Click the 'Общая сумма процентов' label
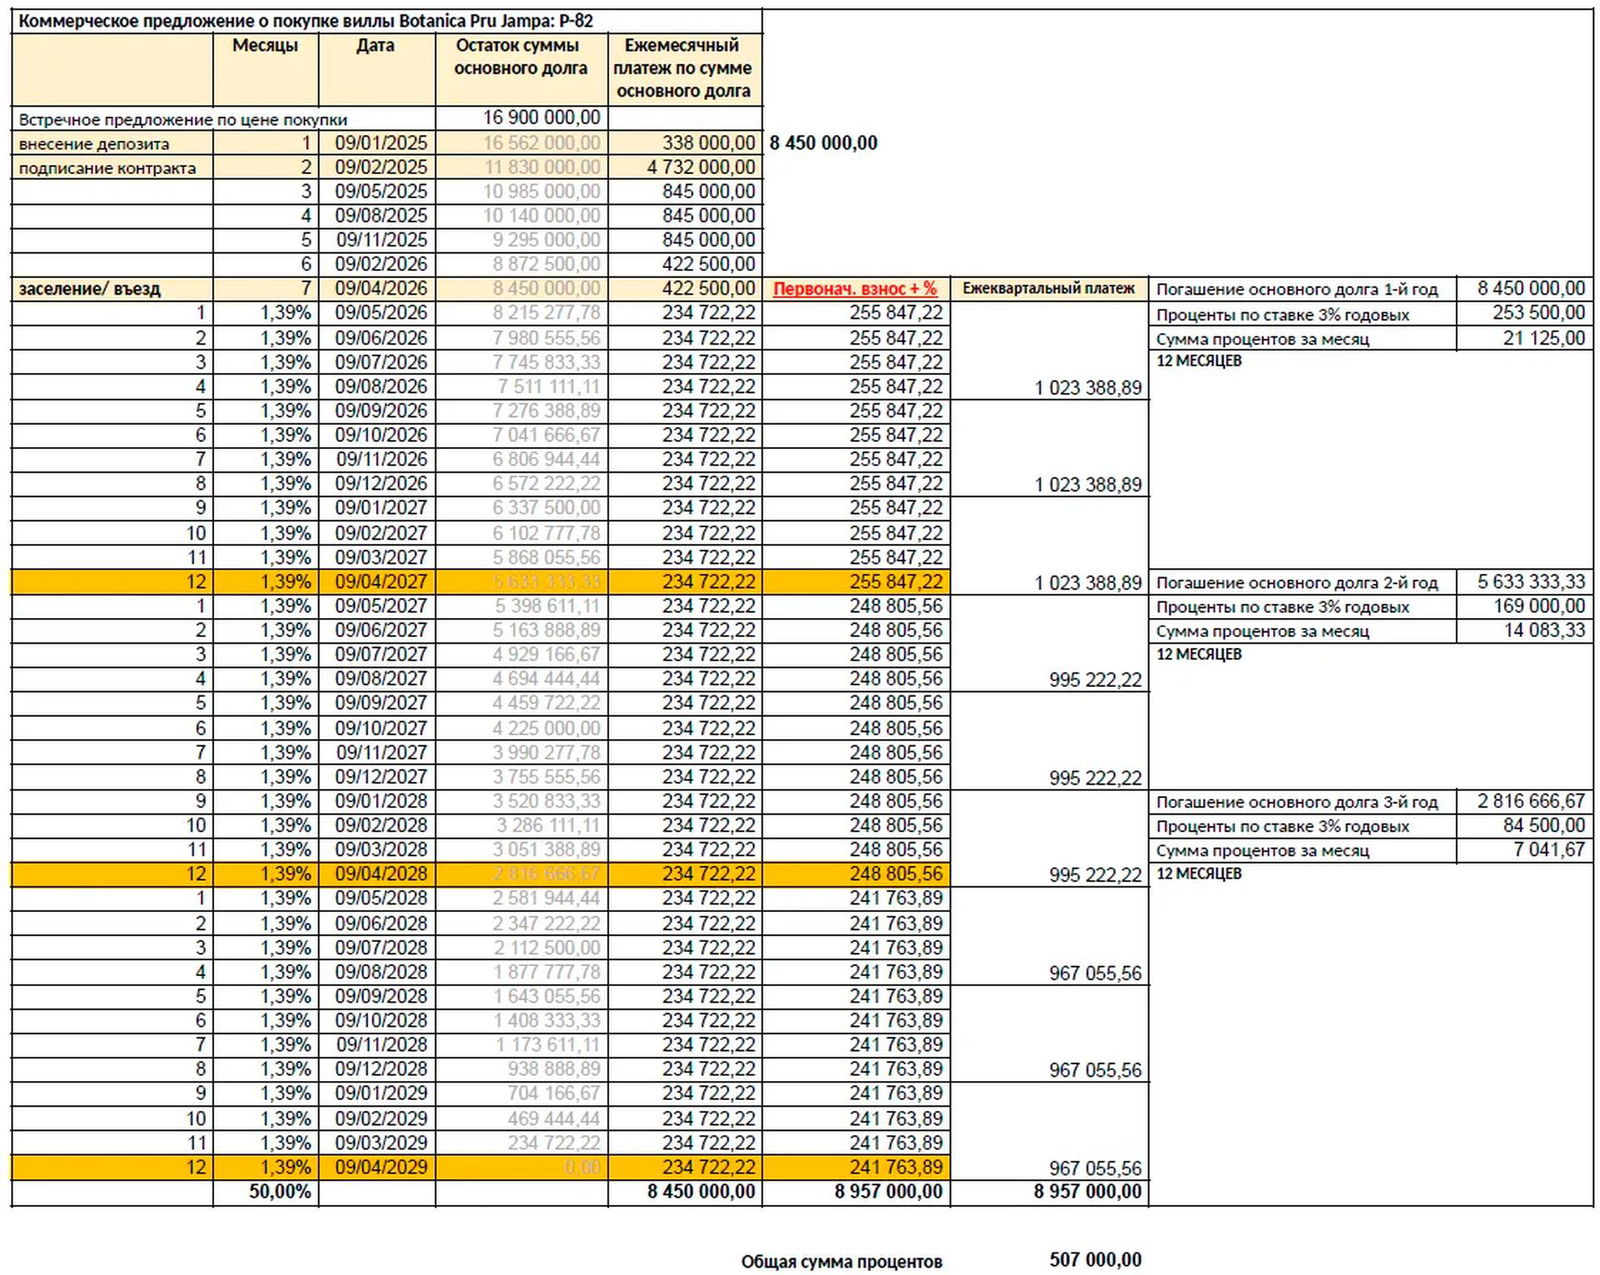The height and width of the screenshot is (1275, 1600). 842,1262
